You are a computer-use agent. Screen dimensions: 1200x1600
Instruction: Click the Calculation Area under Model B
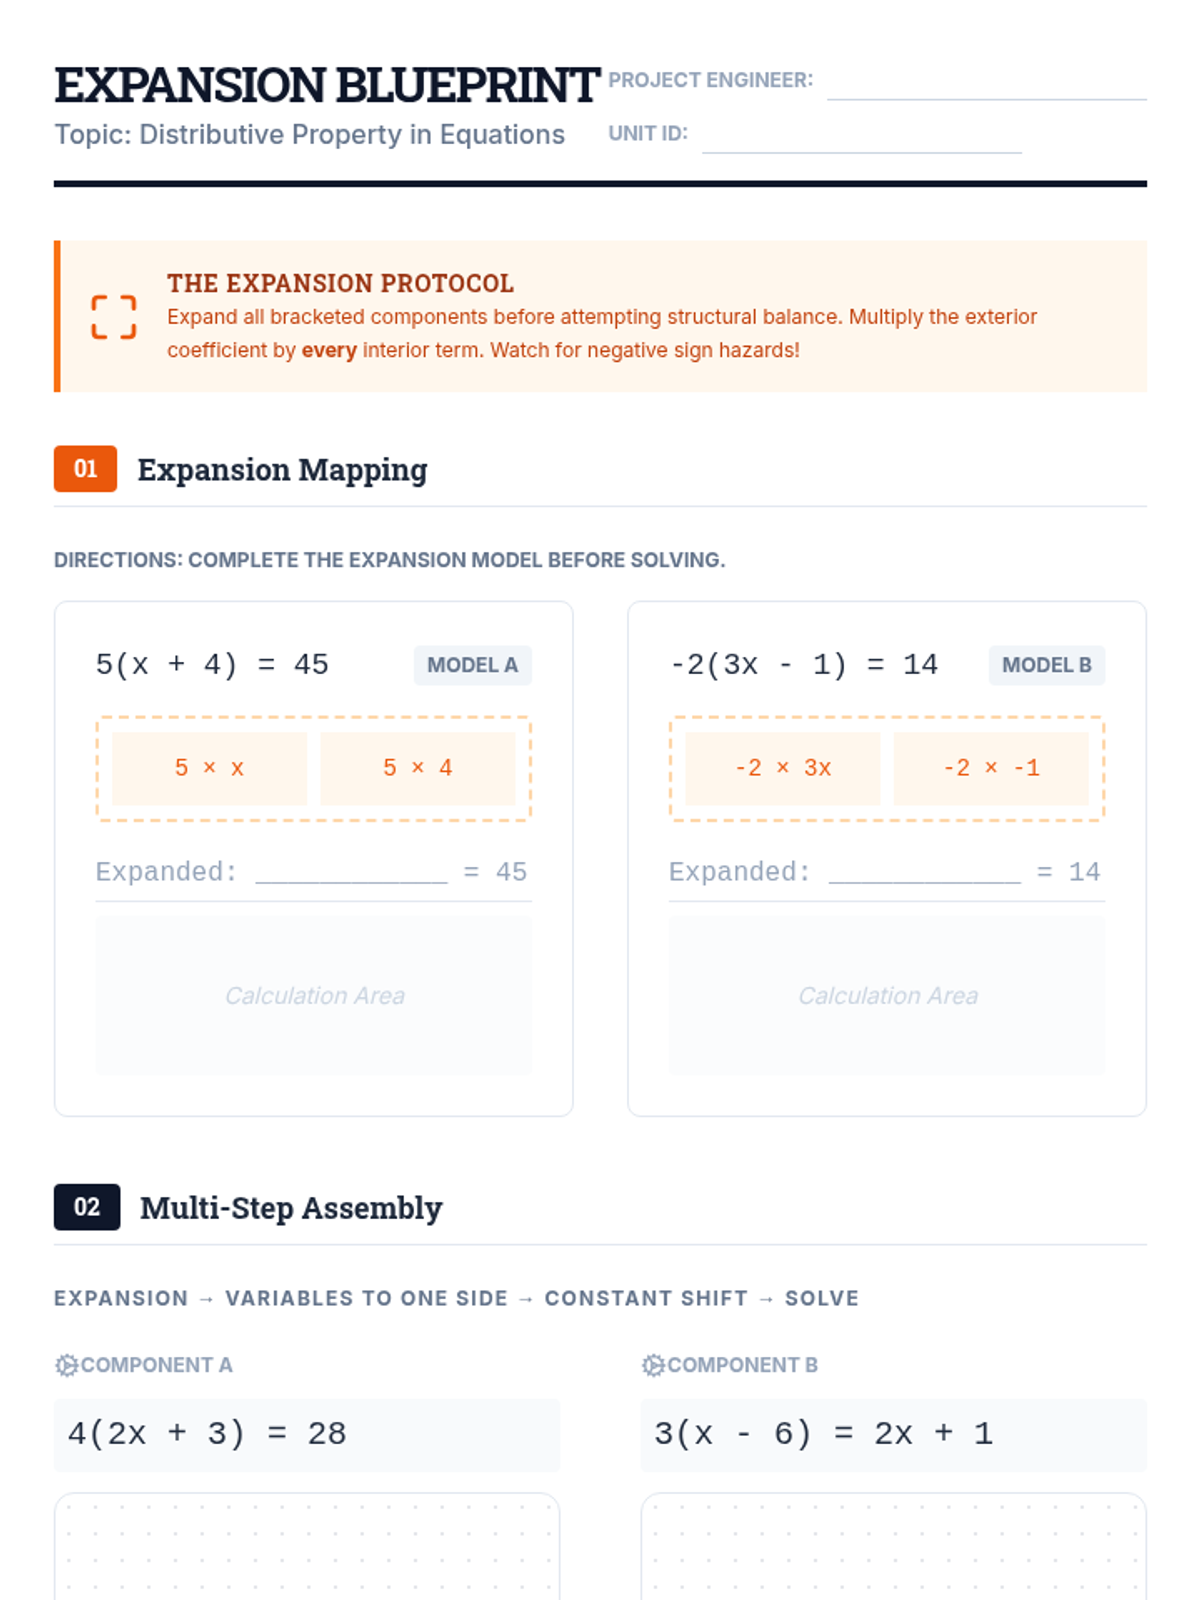coord(887,995)
